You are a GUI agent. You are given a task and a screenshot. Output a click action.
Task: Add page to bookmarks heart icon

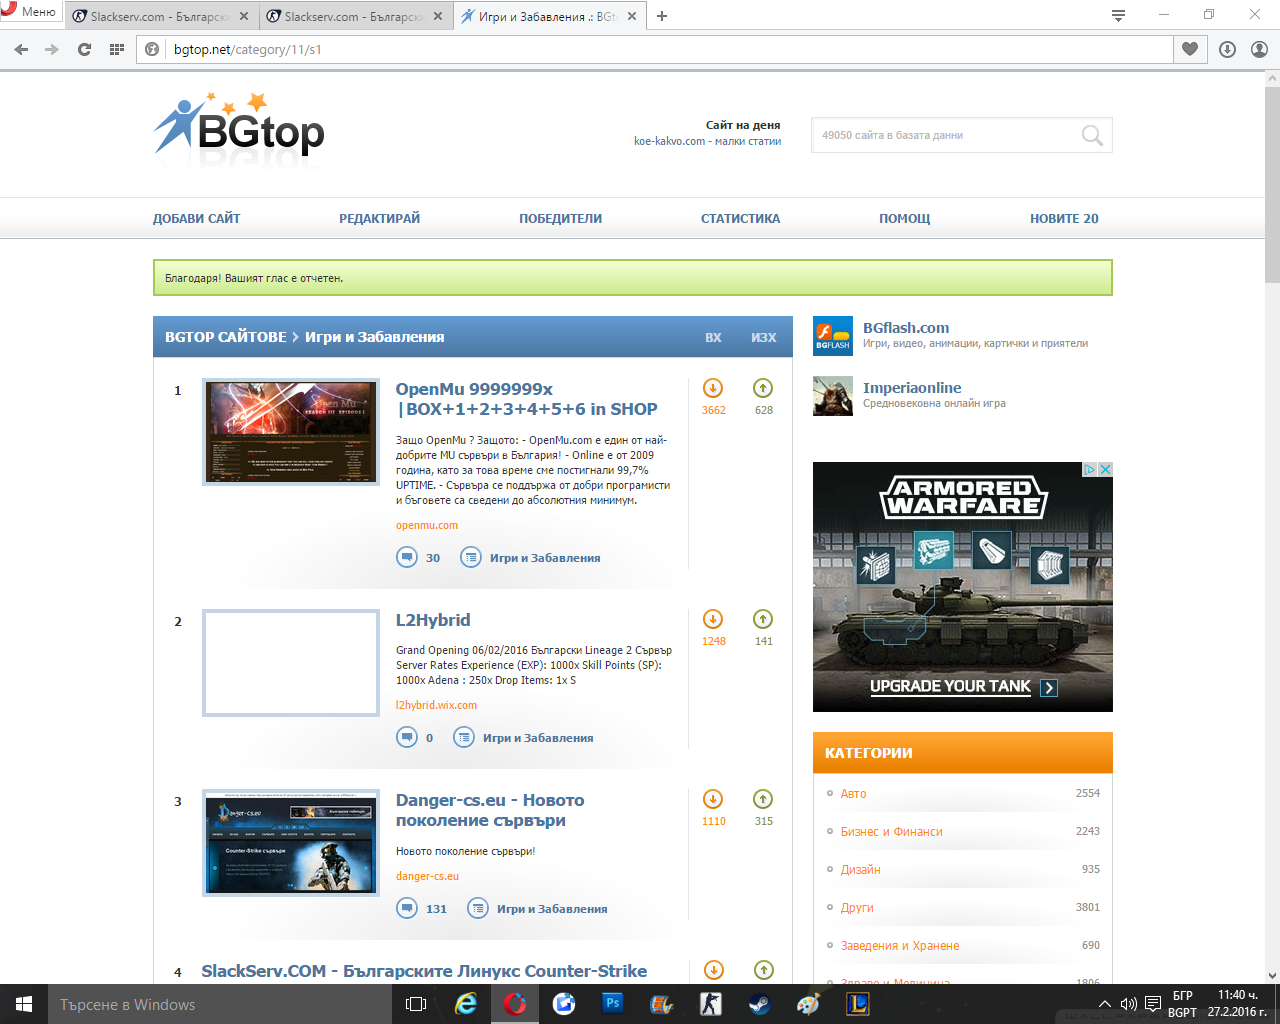click(1190, 49)
